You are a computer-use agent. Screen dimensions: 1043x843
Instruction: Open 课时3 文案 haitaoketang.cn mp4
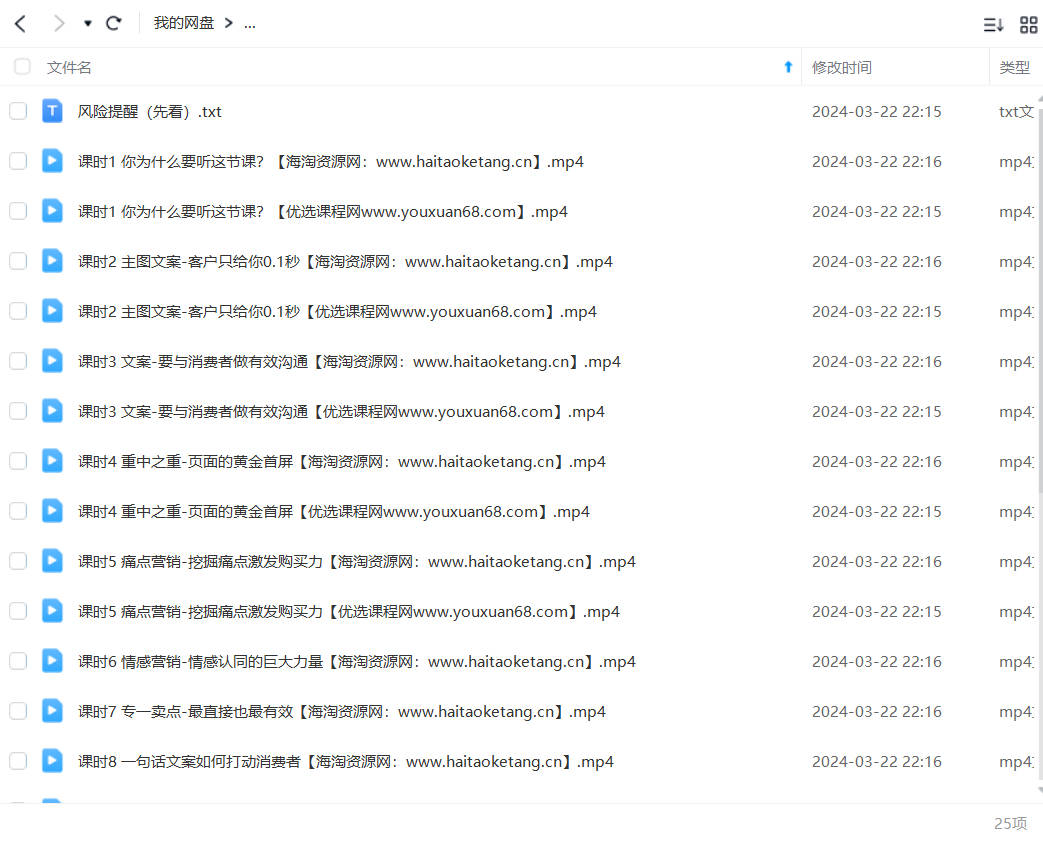[x=349, y=361]
